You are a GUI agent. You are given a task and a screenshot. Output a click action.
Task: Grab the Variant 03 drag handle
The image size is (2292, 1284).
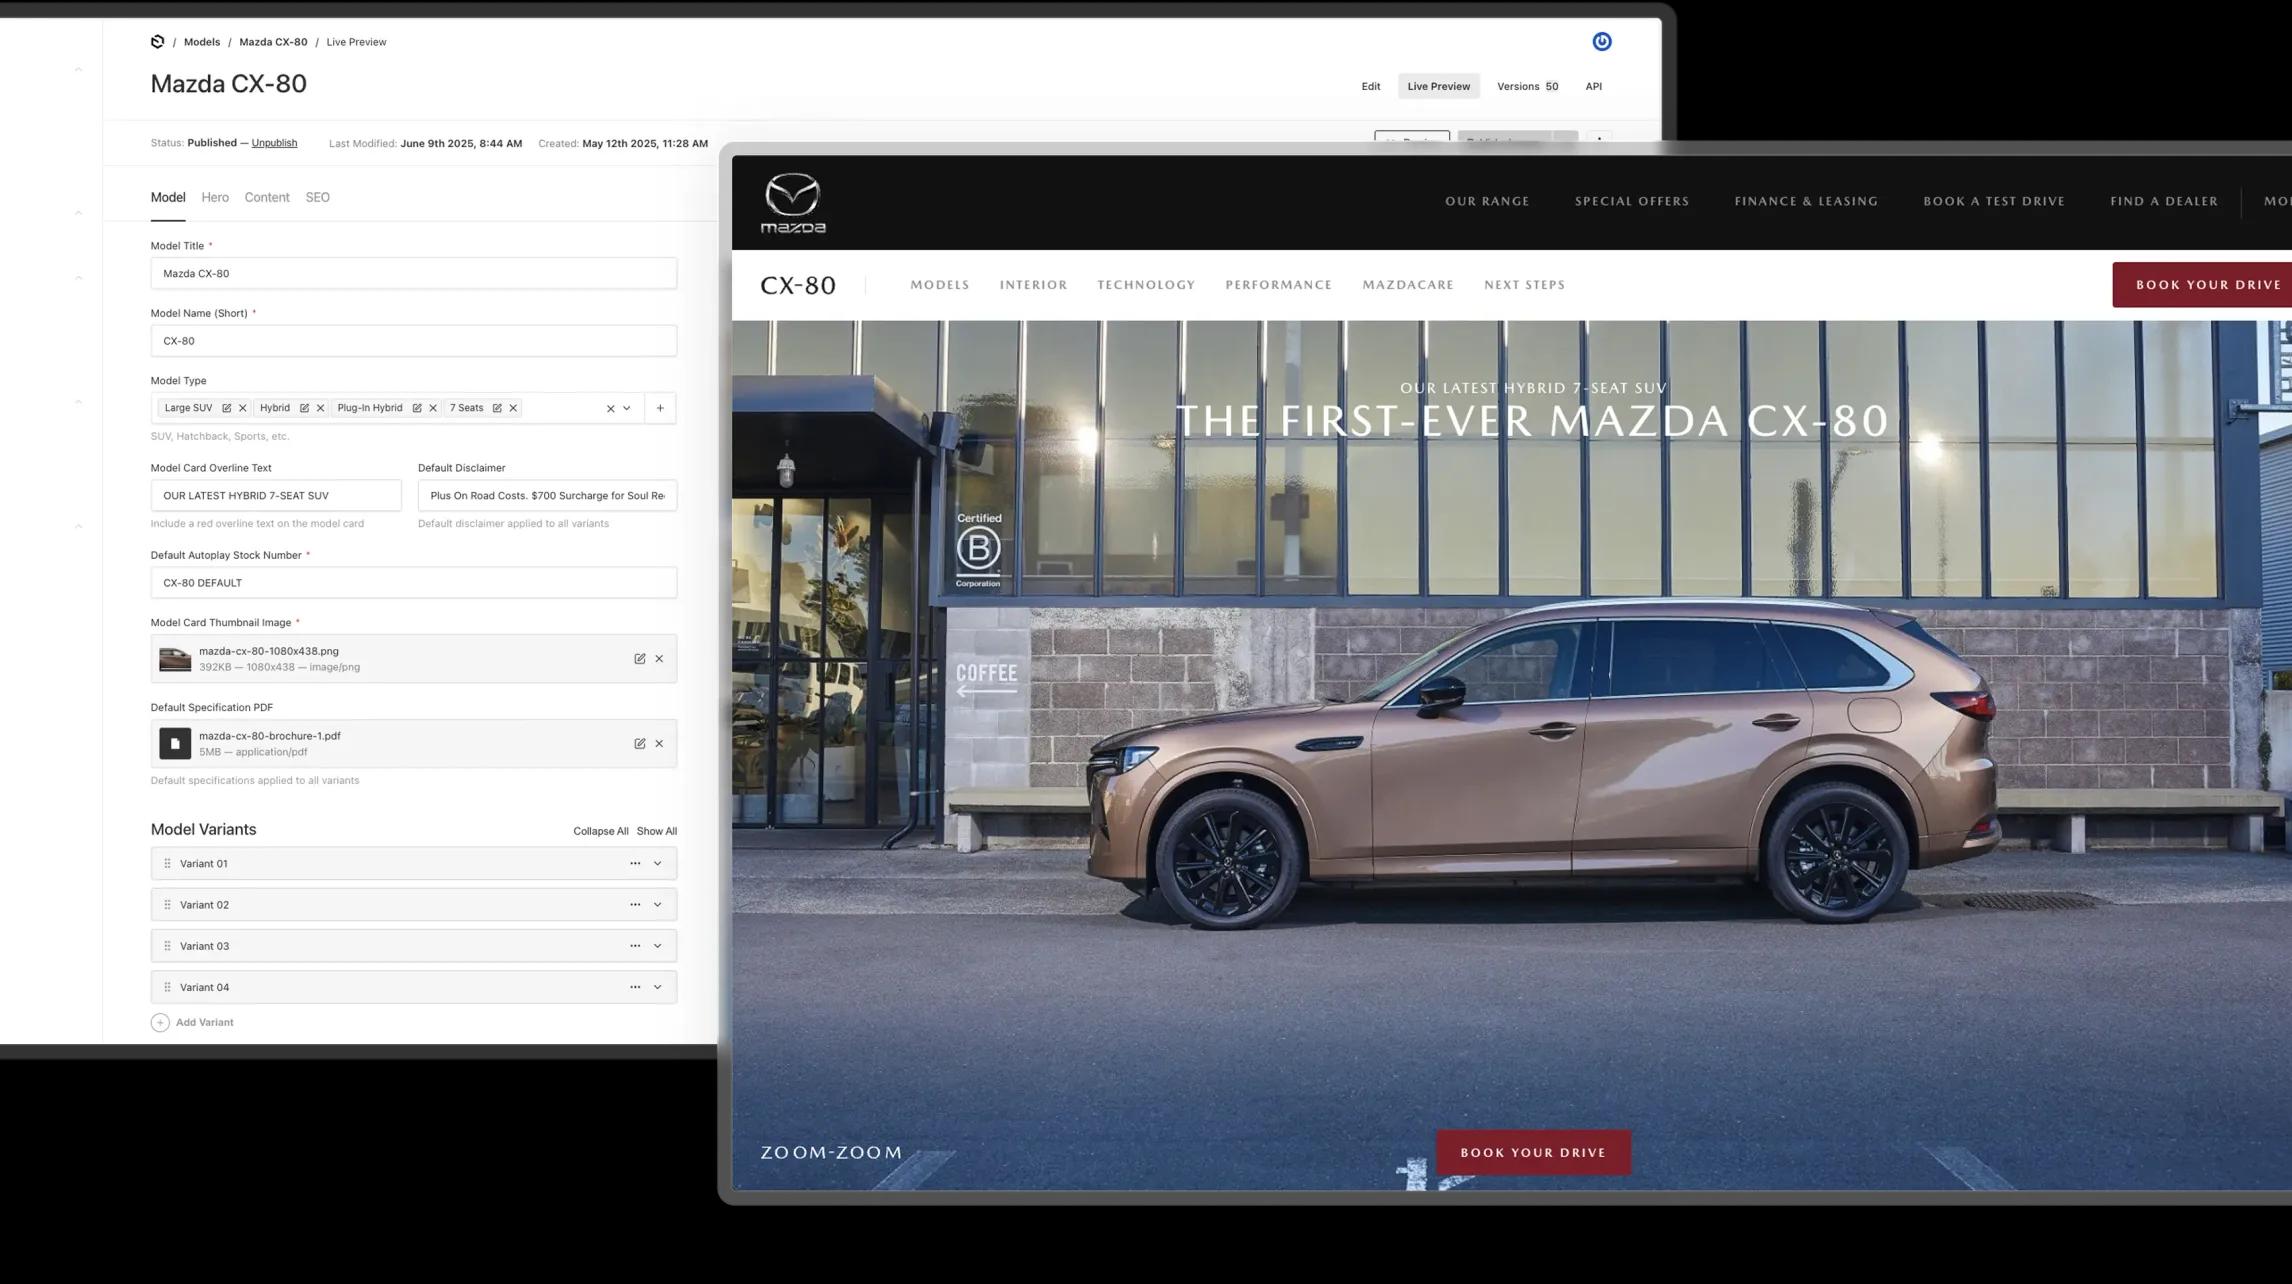(x=167, y=946)
